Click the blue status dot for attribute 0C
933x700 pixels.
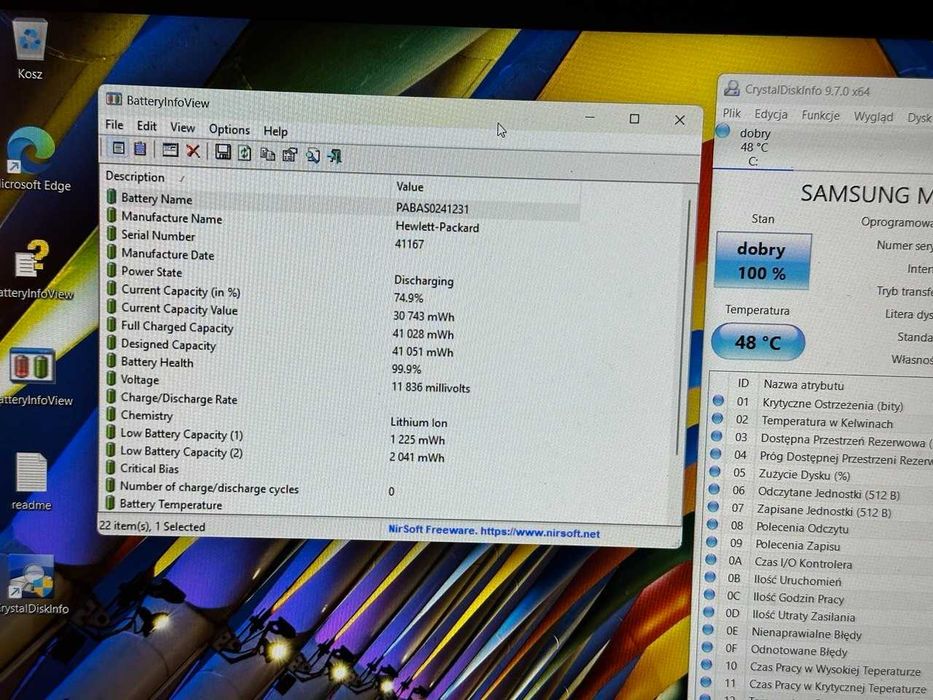pos(709,595)
